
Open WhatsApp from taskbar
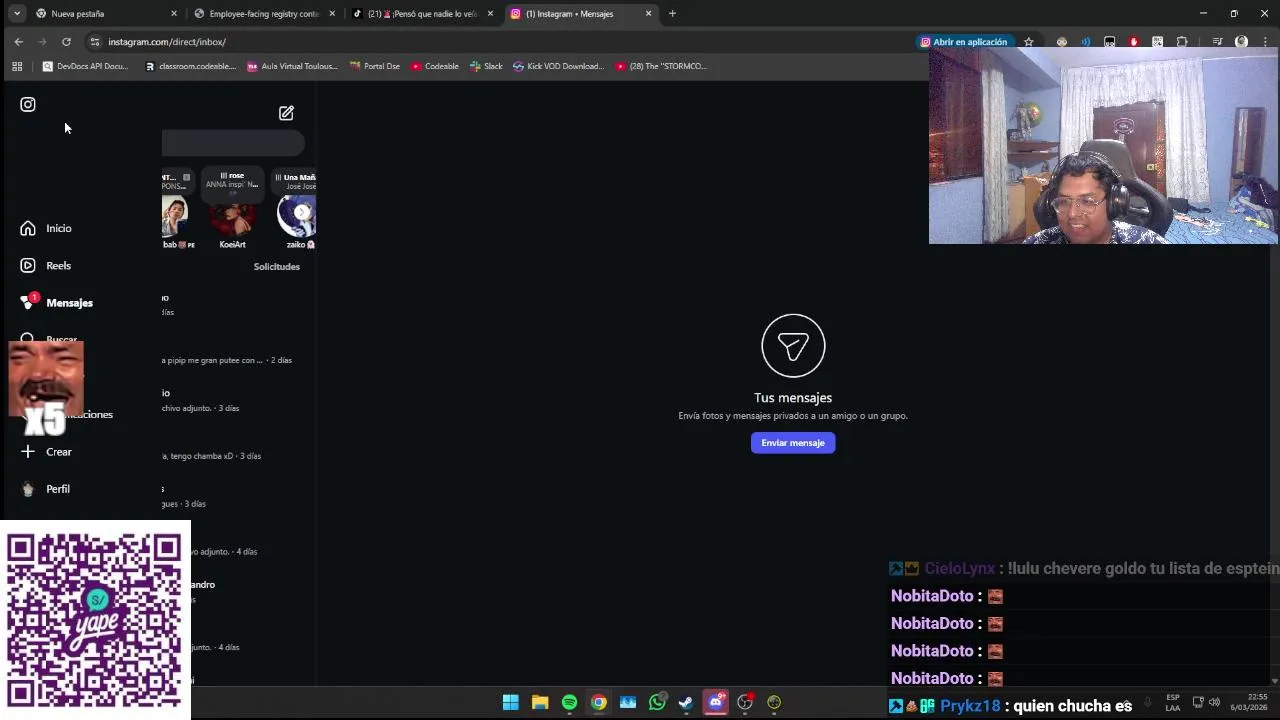[x=657, y=703]
